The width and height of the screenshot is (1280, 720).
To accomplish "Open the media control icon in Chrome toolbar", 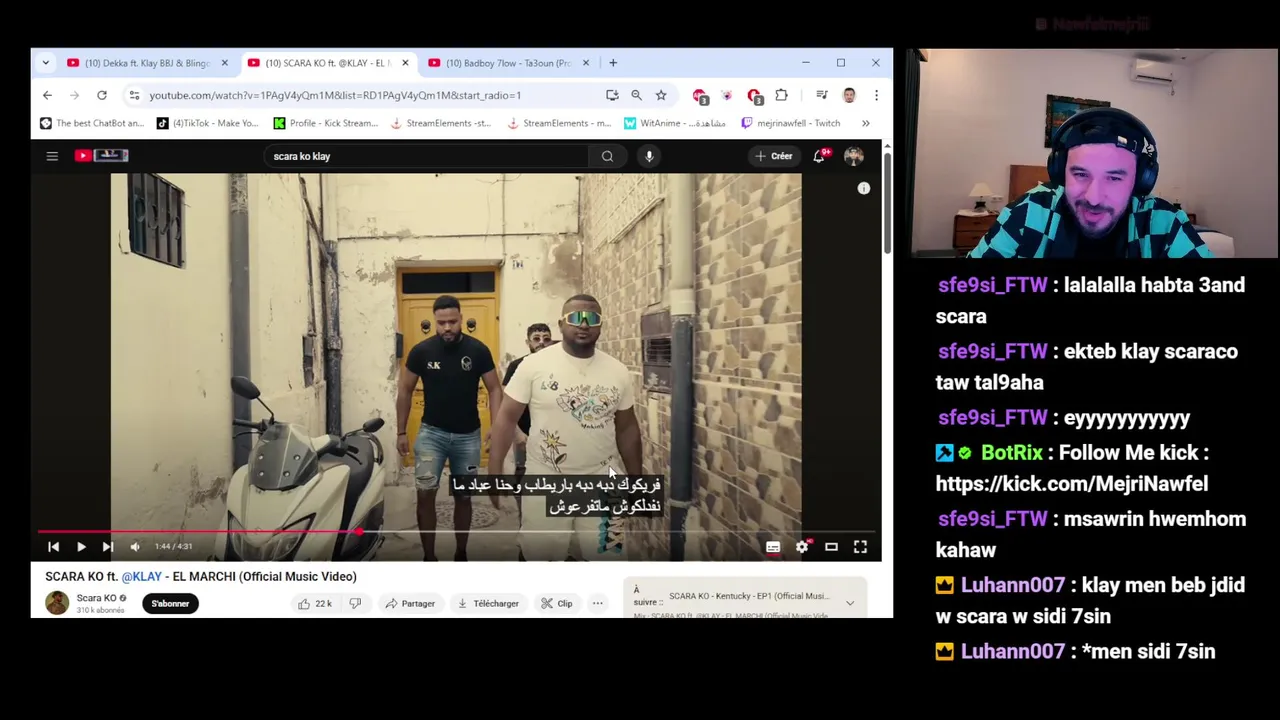I will pos(822,95).
